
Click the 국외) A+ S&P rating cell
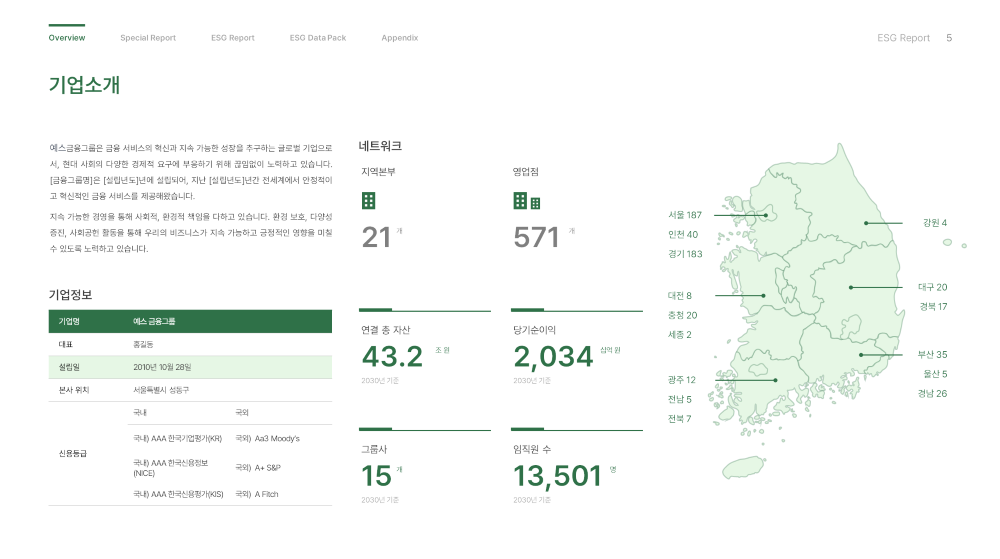pyautogui.click(x=258, y=468)
